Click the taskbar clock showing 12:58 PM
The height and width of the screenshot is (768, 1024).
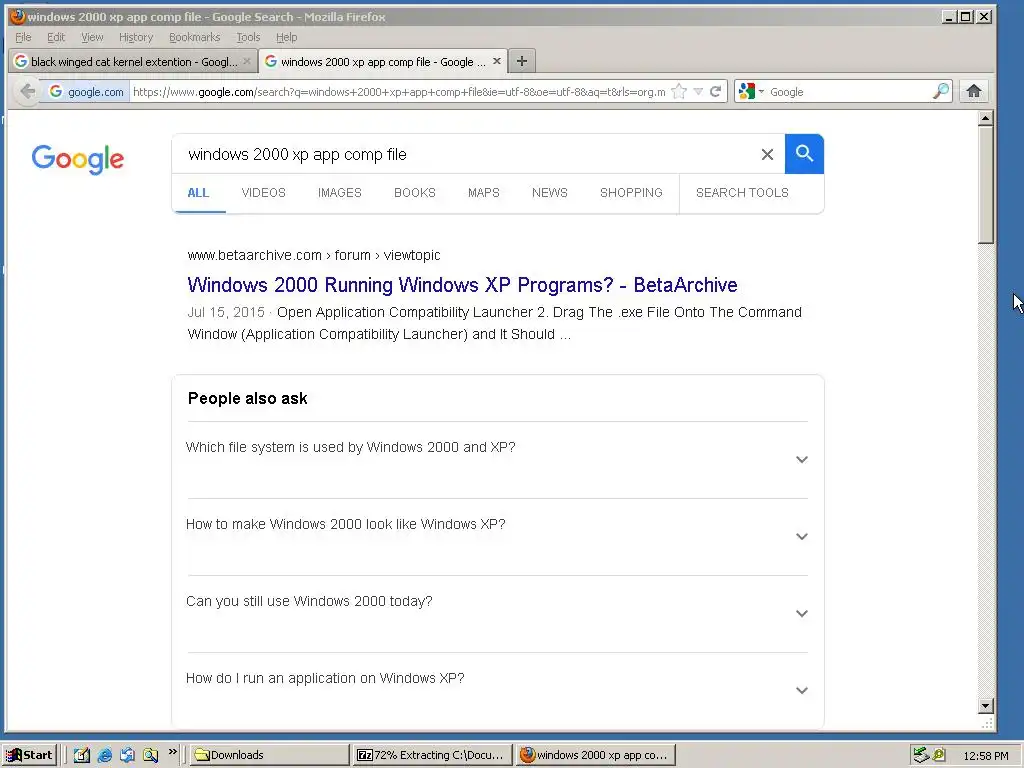point(985,756)
